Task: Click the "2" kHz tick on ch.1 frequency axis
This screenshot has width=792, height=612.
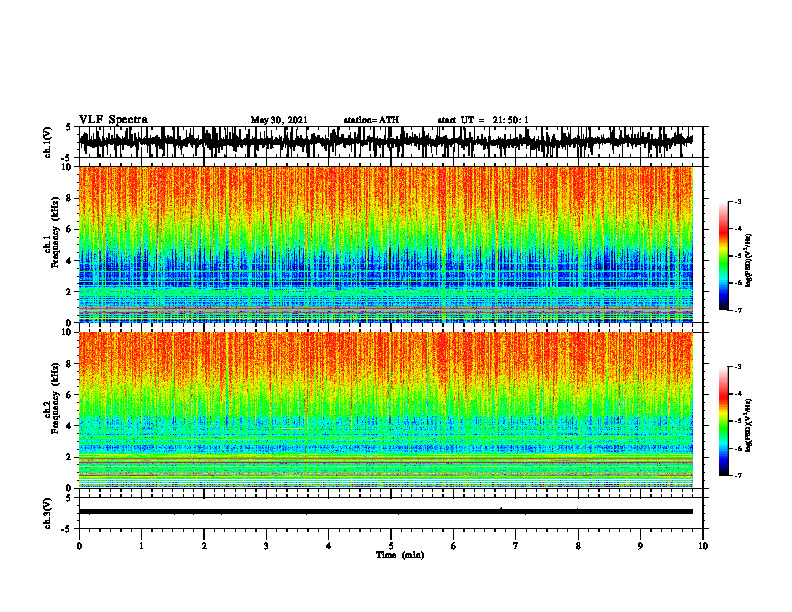Action: tap(70, 291)
